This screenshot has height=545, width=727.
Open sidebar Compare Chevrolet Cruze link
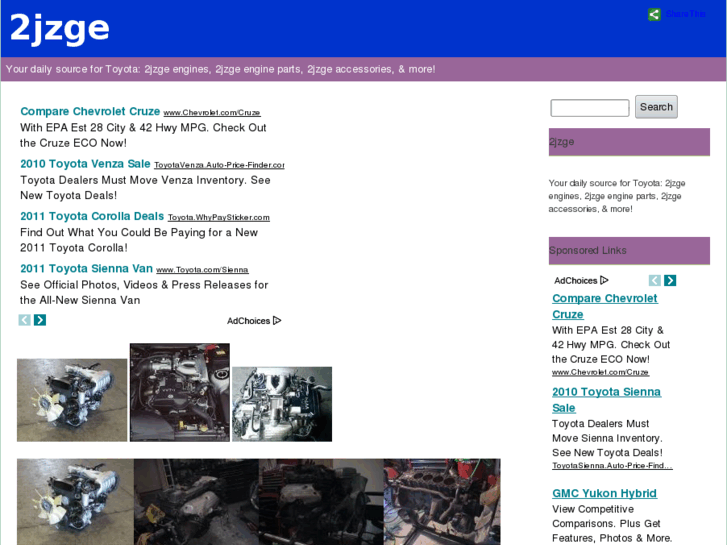[x=605, y=306]
